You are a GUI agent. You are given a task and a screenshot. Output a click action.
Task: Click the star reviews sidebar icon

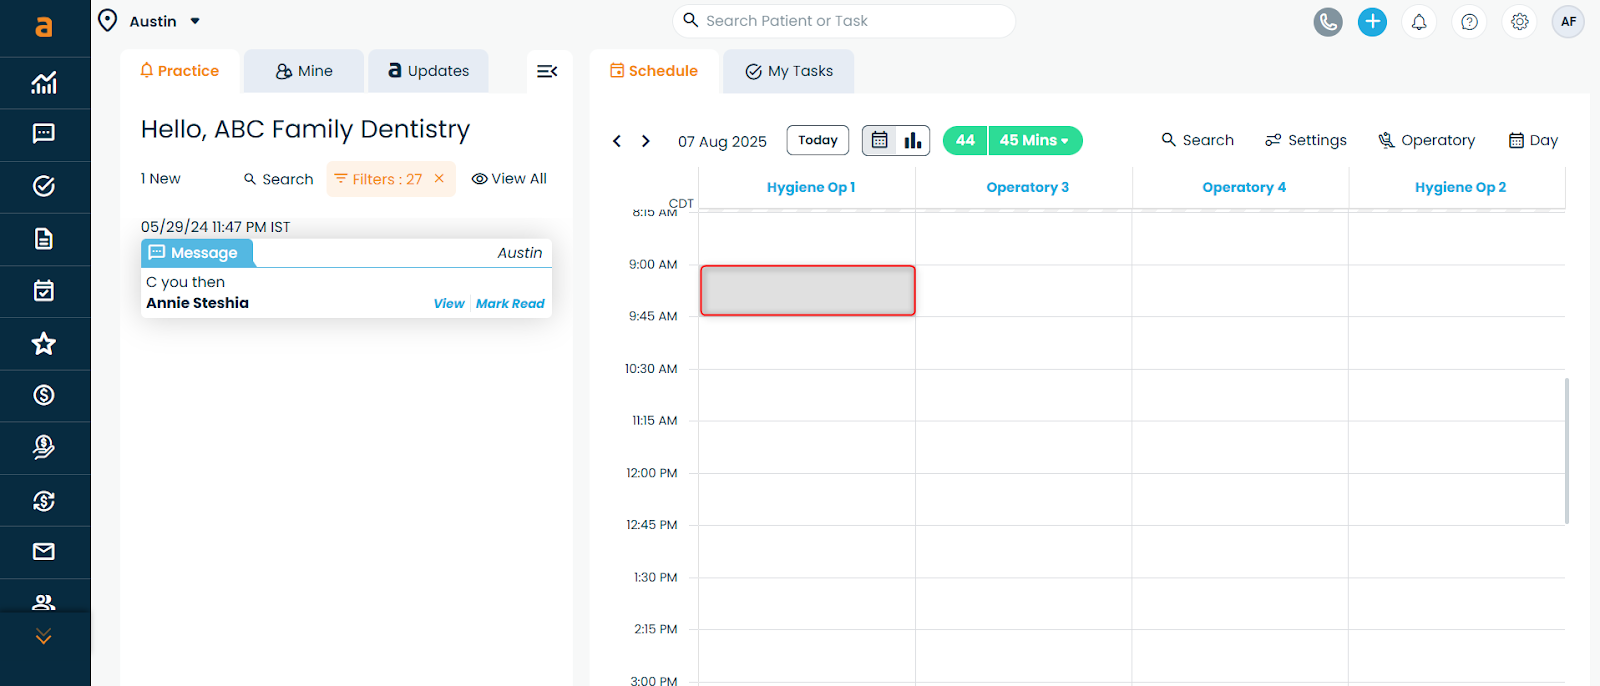(x=44, y=344)
